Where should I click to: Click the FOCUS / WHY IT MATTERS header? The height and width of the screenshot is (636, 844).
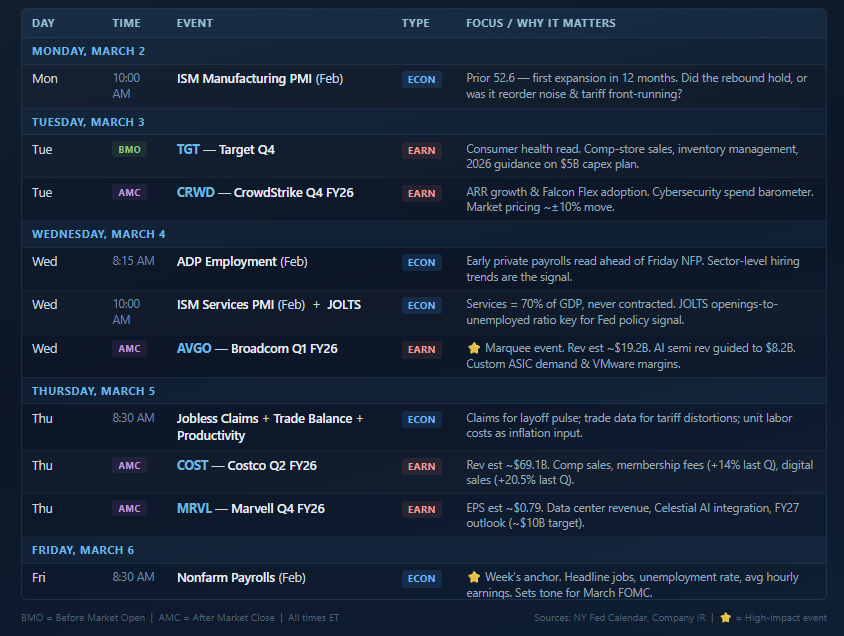click(541, 23)
